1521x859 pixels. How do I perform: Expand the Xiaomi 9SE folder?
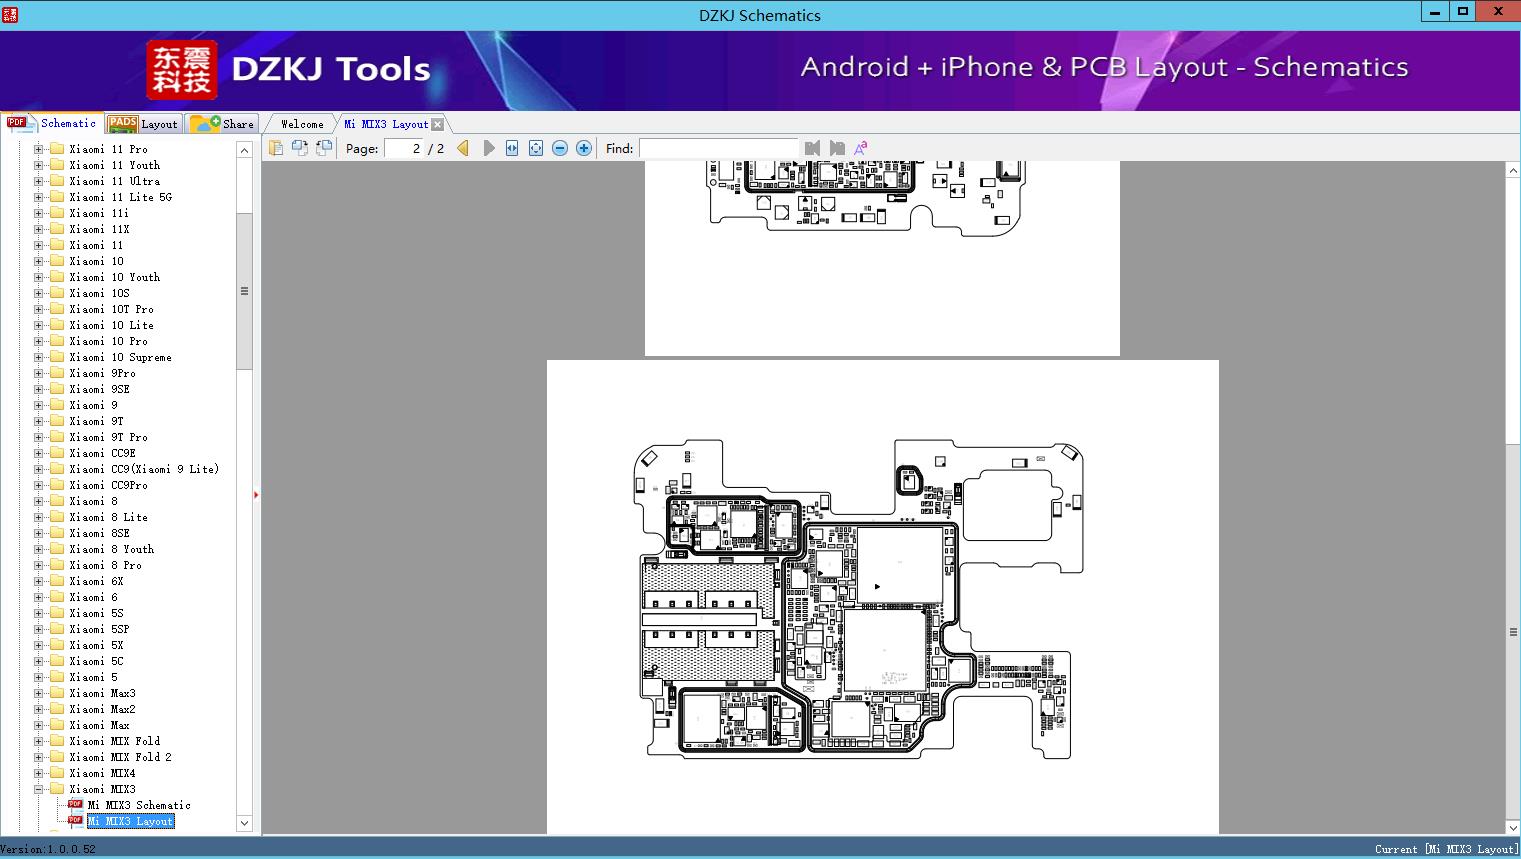(x=38, y=389)
